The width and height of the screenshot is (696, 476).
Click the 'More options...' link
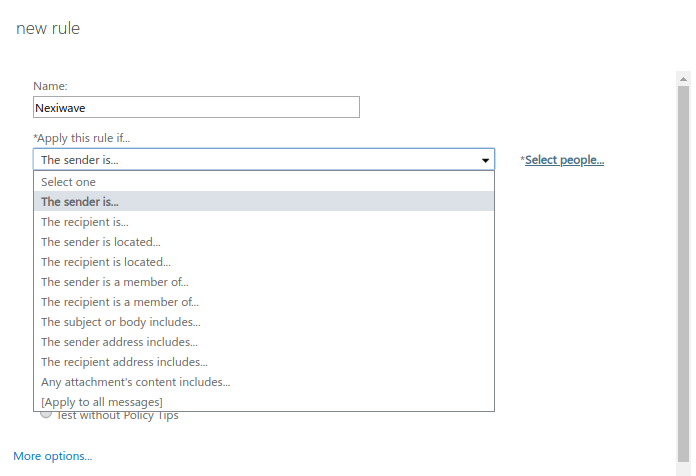click(53, 456)
